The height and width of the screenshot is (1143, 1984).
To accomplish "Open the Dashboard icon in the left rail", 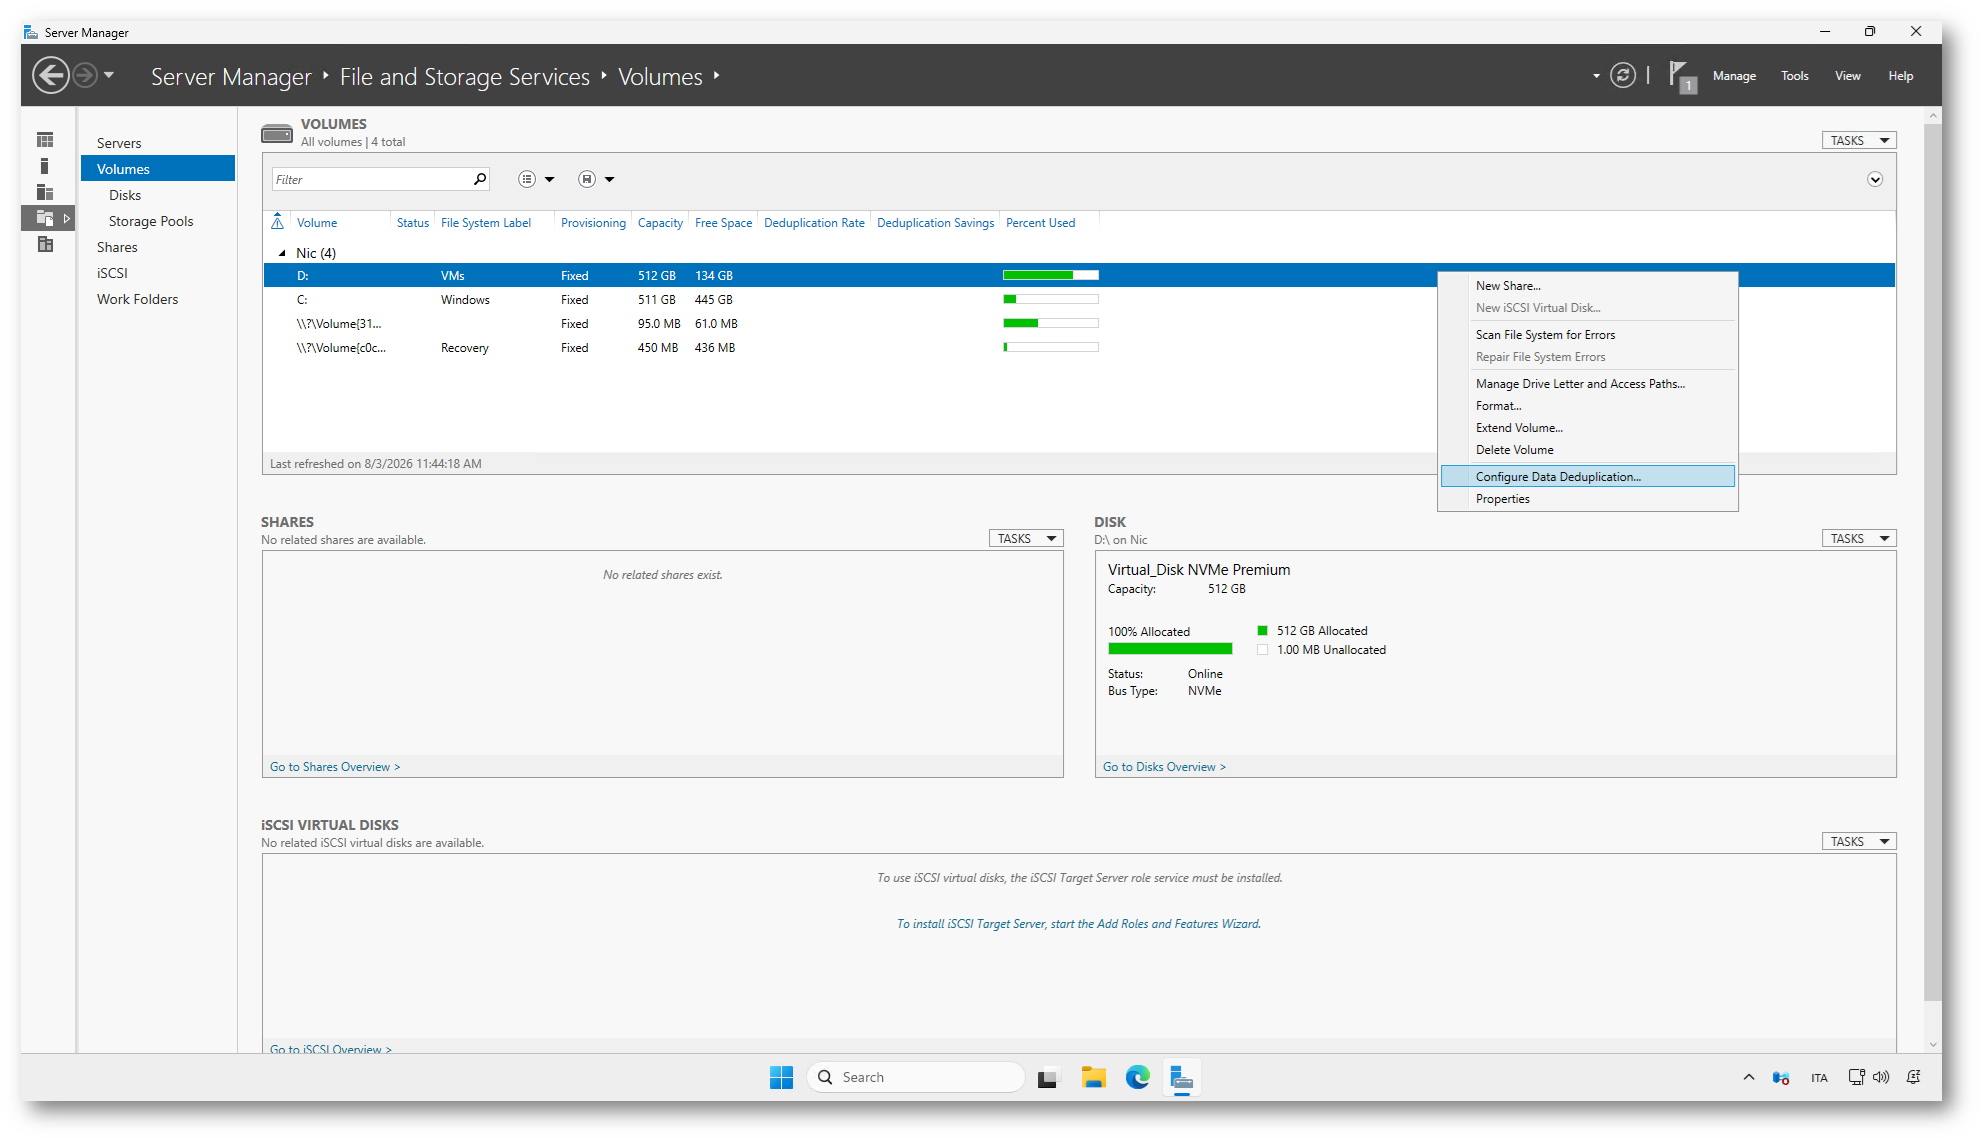I will click(x=45, y=140).
